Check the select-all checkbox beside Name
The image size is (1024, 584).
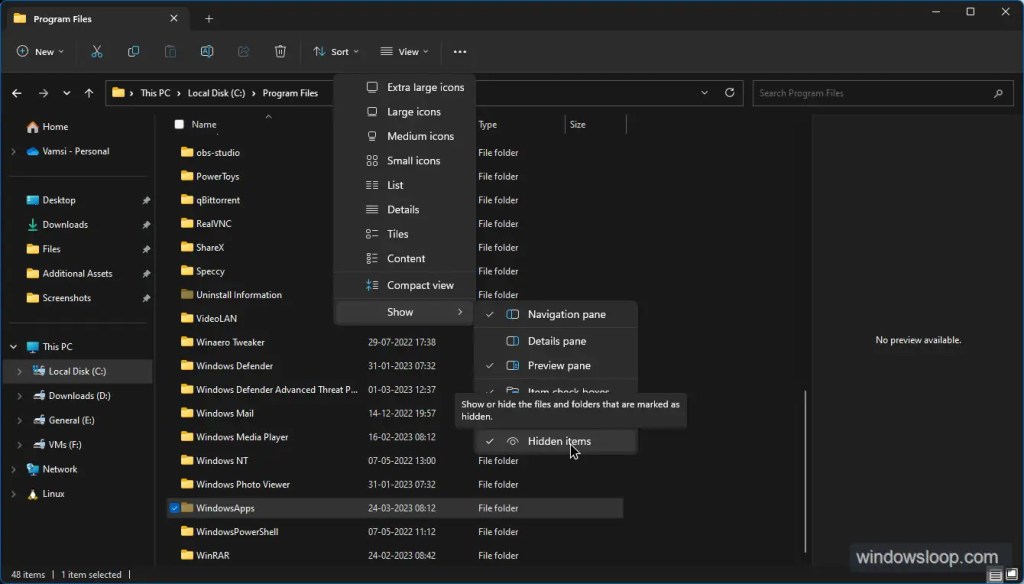[x=179, y=124]
